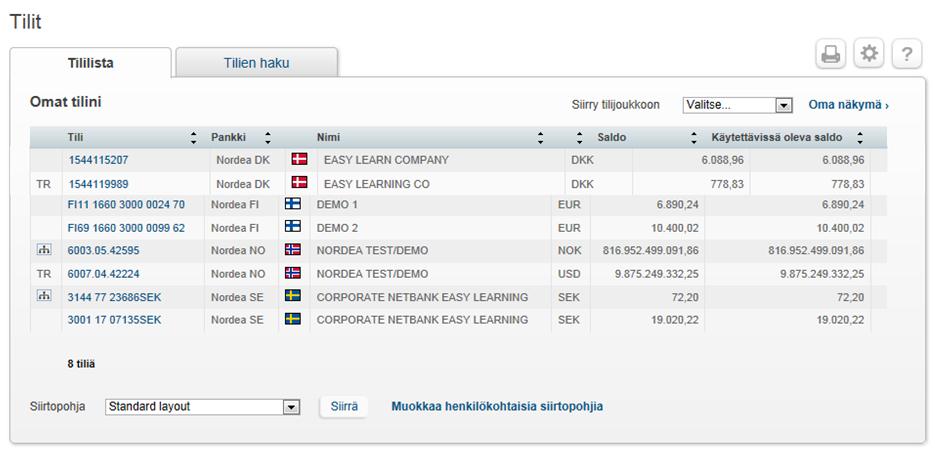Click the Norwegian flag in the NOK account row
The height and width of the screenshot is (454, 935).
point(293,249)
